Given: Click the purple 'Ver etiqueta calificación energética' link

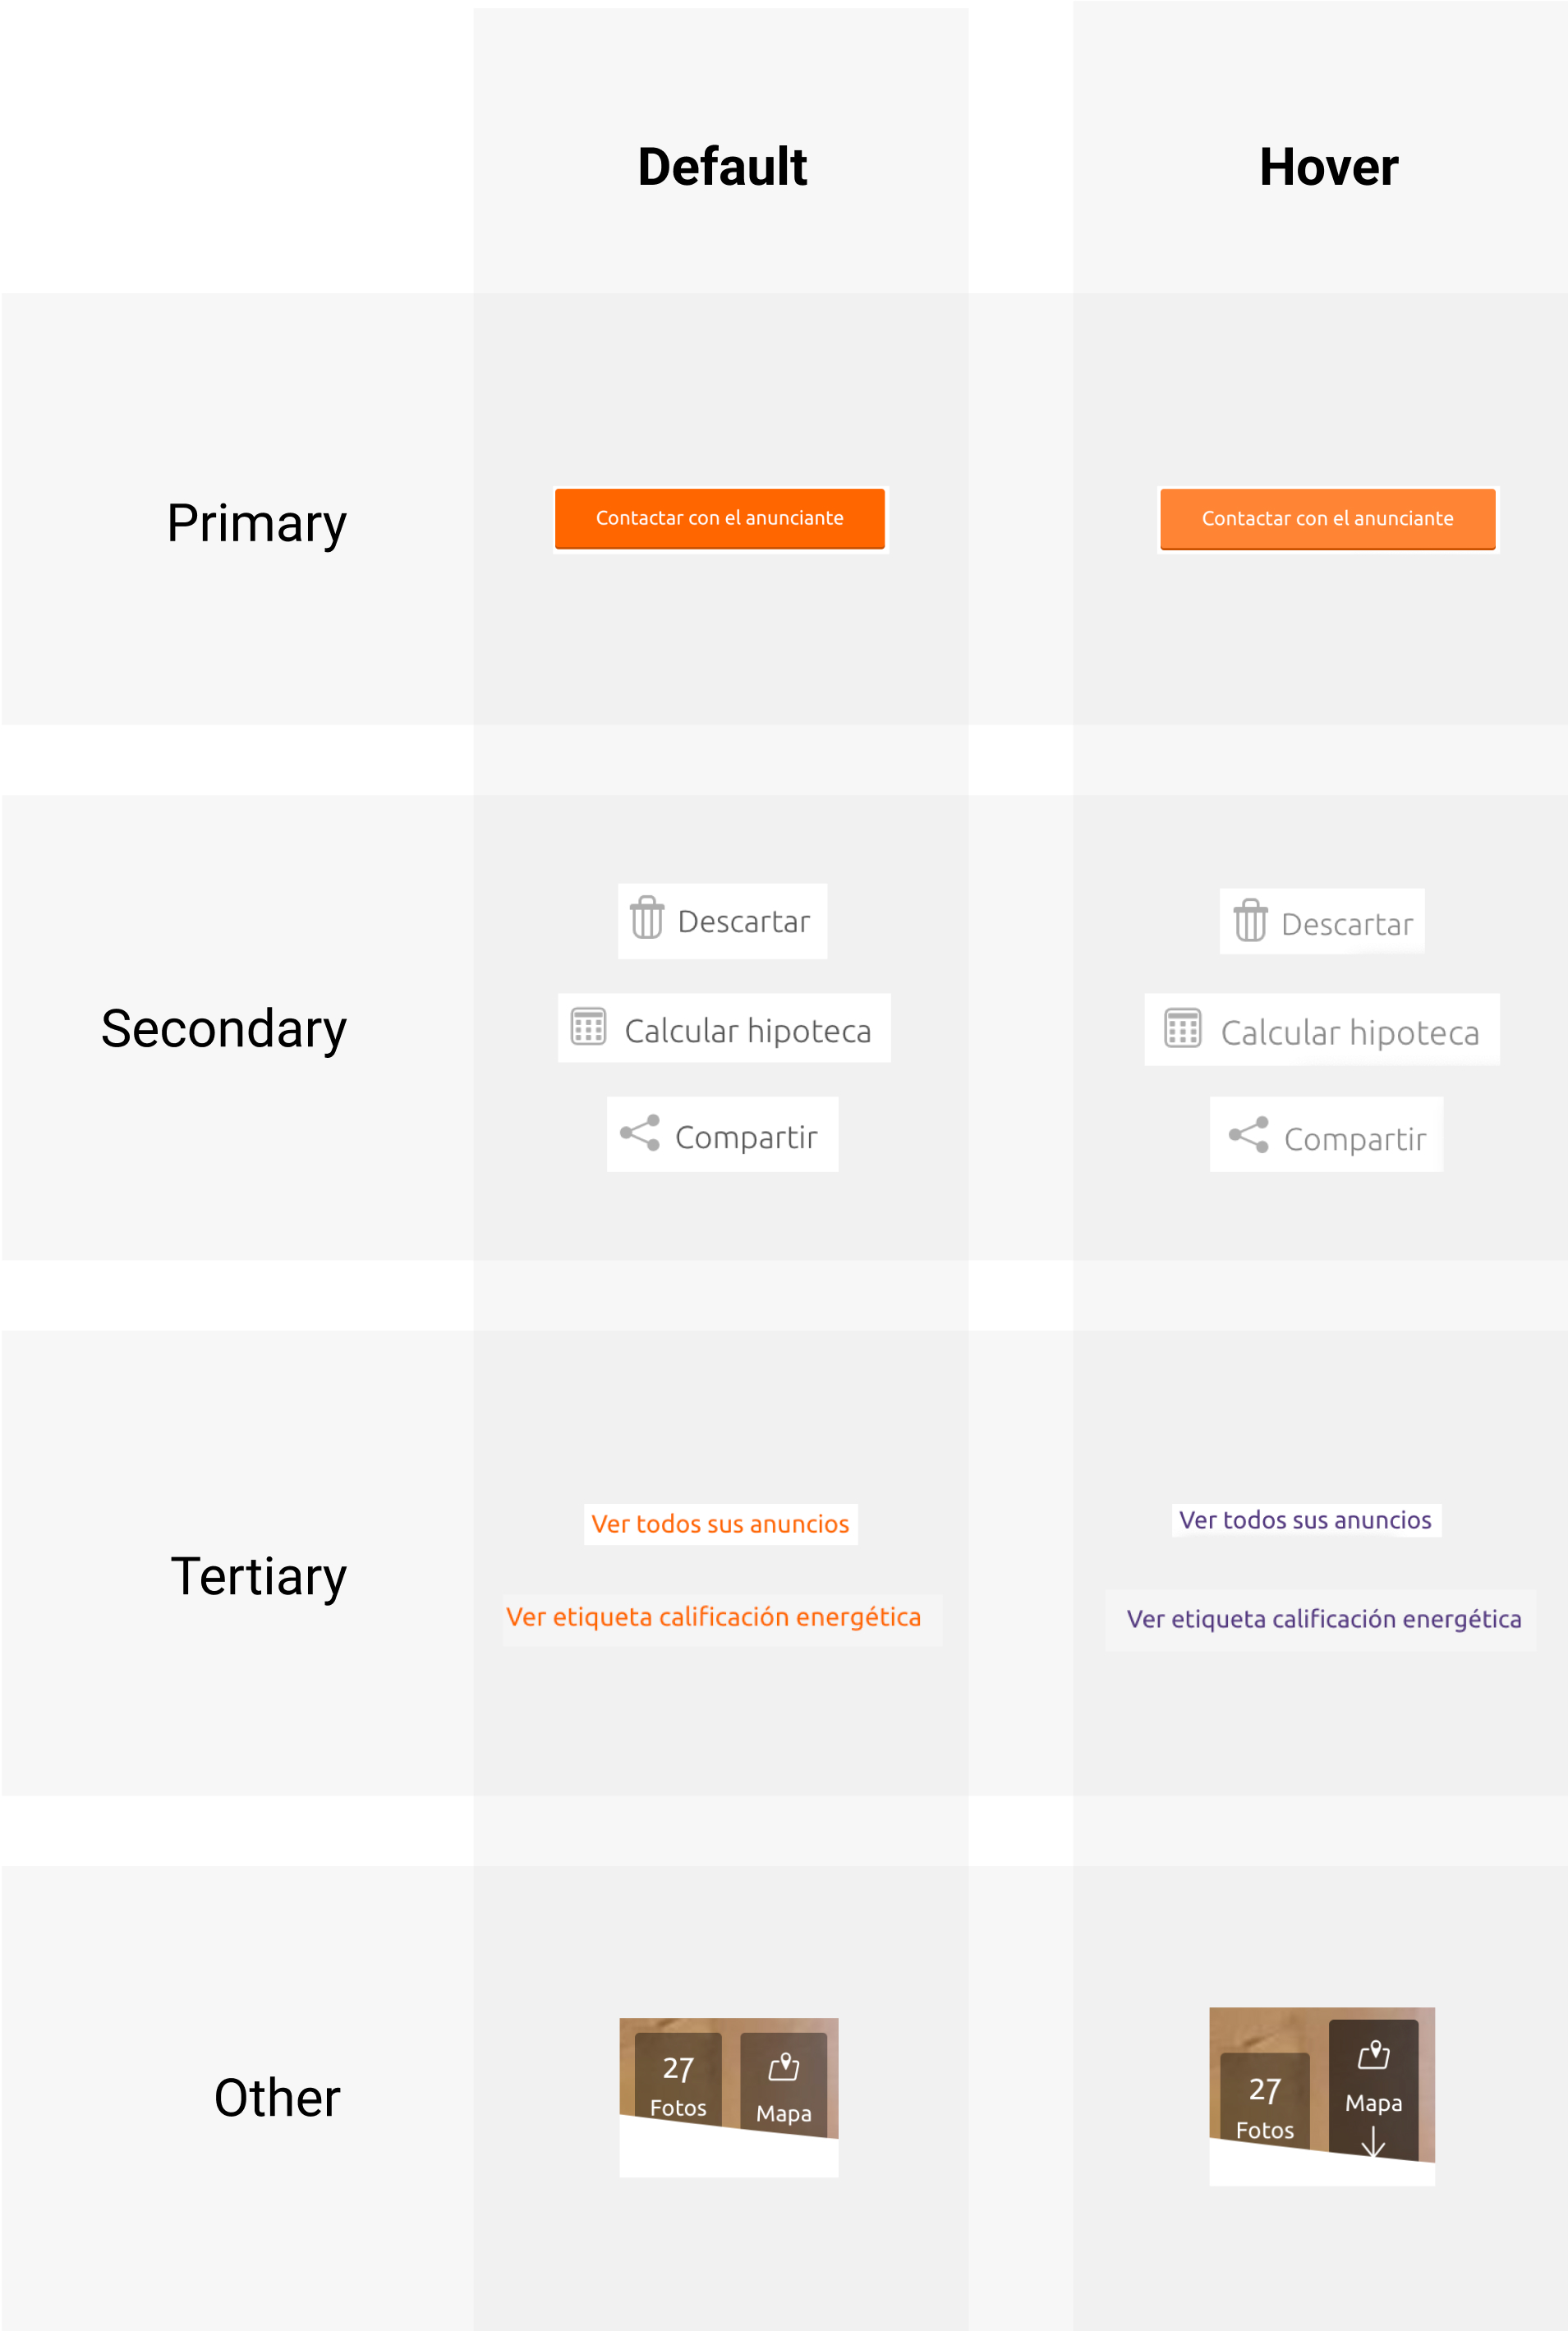Looking at the screenshot, I should click(x=1323, y=1619).
